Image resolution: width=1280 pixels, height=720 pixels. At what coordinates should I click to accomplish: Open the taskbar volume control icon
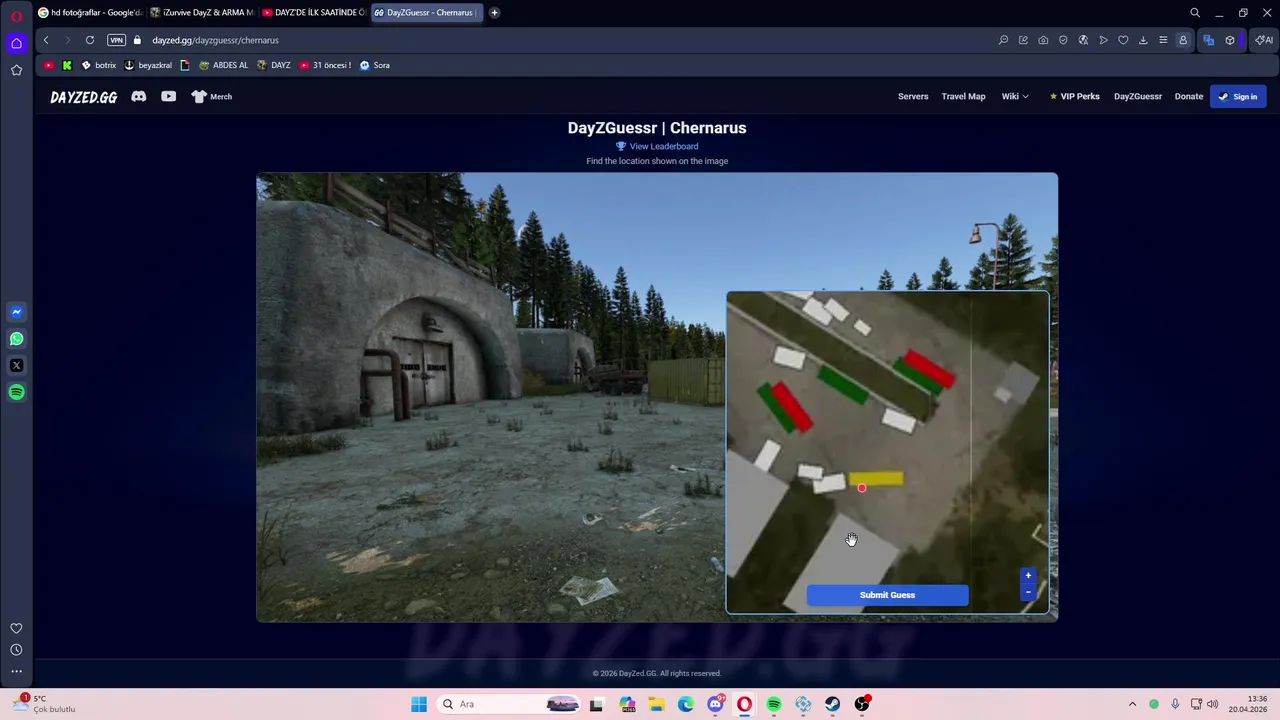(x=1213, y=704)
